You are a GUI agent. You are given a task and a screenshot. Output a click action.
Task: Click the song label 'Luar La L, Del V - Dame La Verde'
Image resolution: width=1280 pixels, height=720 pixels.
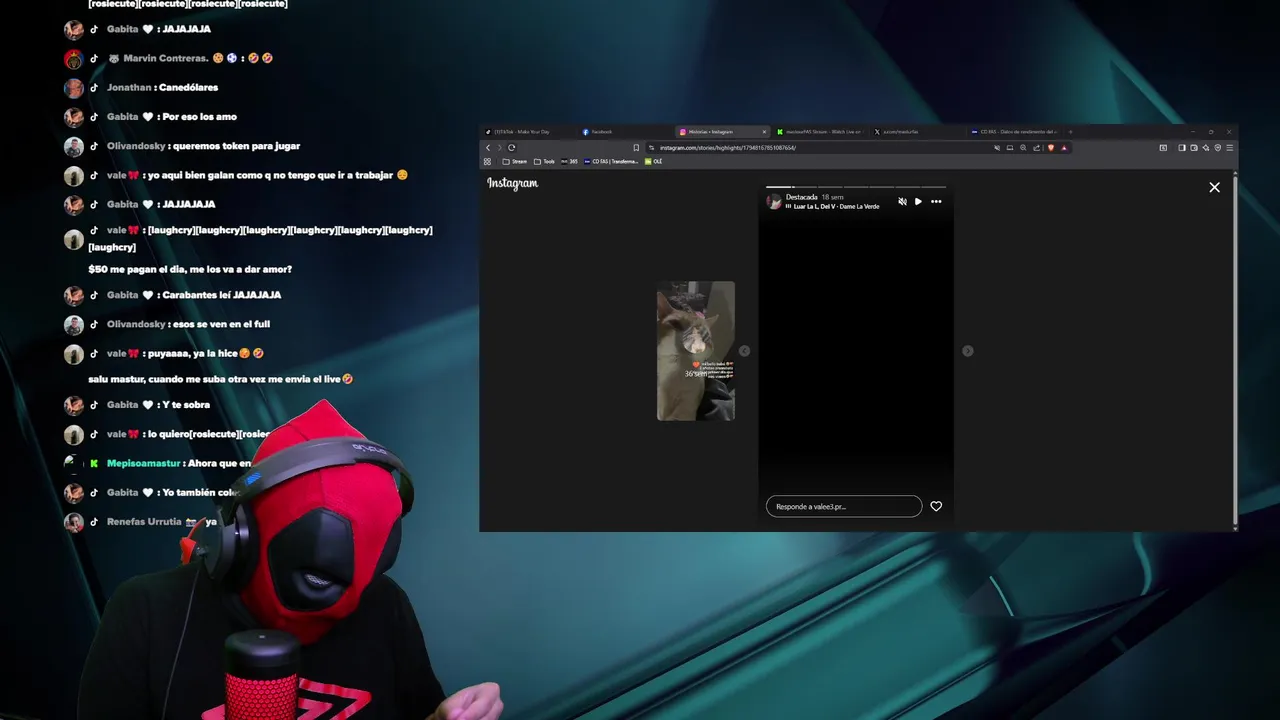click(x=836, y=207)
